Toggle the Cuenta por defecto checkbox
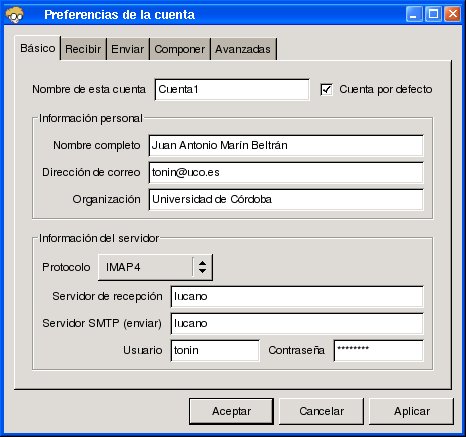Viewport: 466px width, 437px height. 326,89
